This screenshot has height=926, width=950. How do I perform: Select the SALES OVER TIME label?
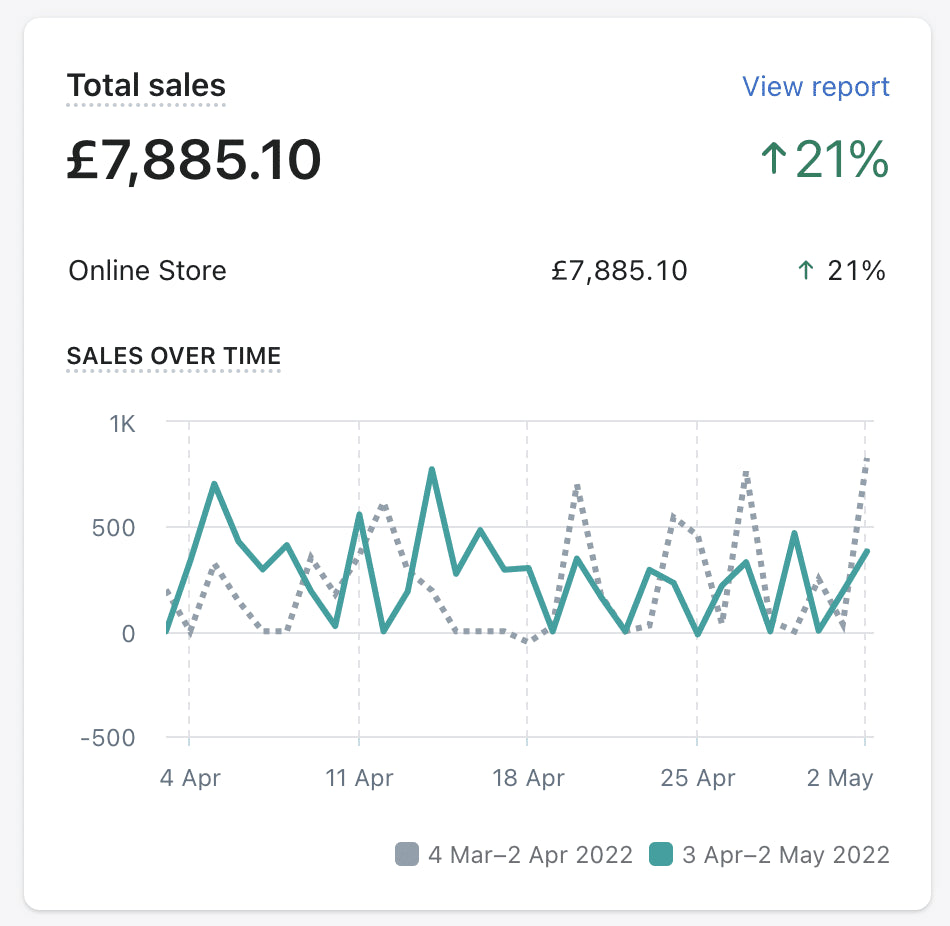[x=173, y=356]
